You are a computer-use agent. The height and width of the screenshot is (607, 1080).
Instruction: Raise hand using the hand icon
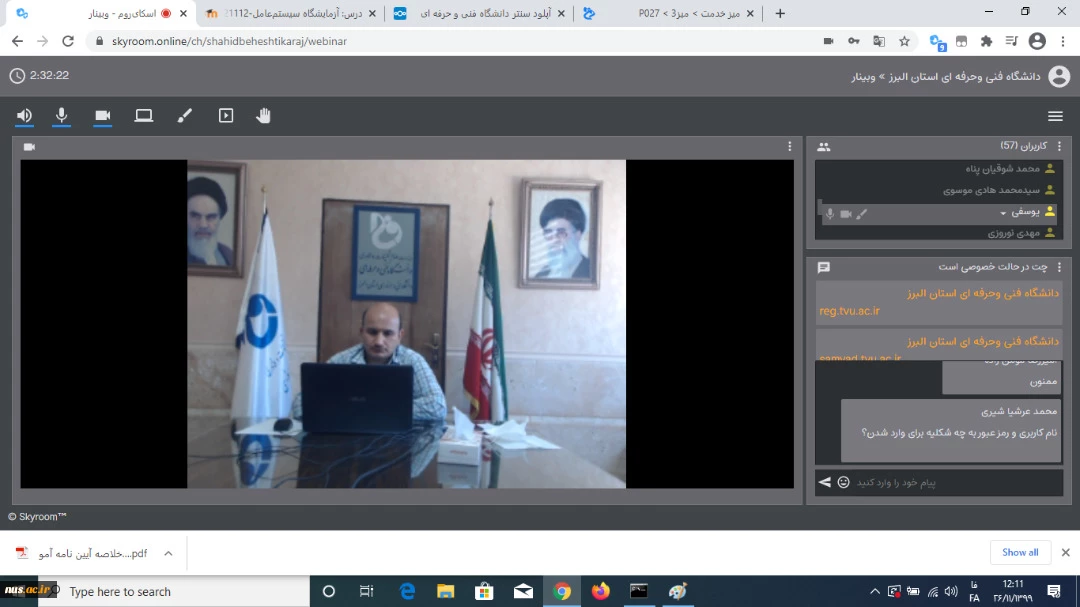pos(264,116)
